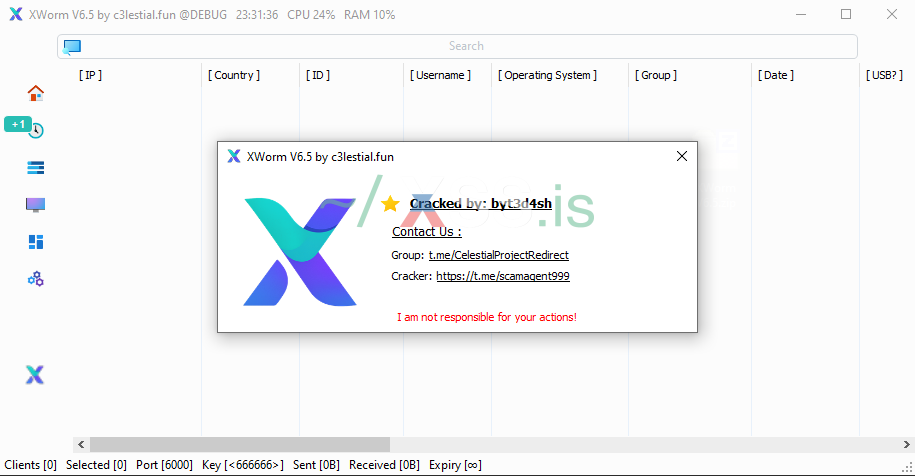Click the XWorm icon in main title bar

[16, 15]
